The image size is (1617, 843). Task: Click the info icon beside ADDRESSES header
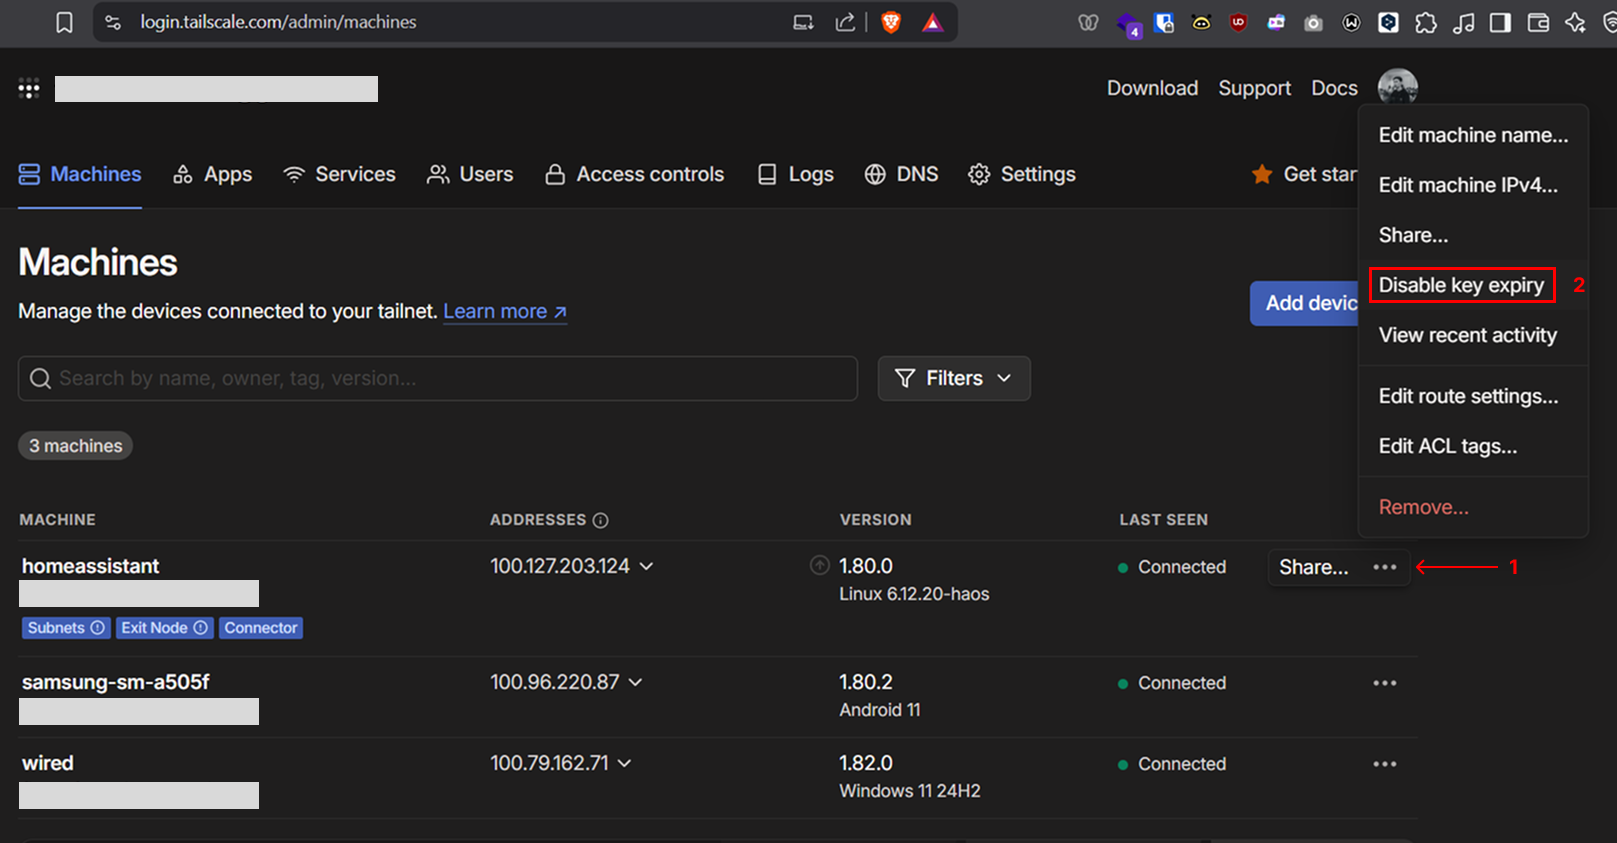pyautogui.click(x=600, y=520)
